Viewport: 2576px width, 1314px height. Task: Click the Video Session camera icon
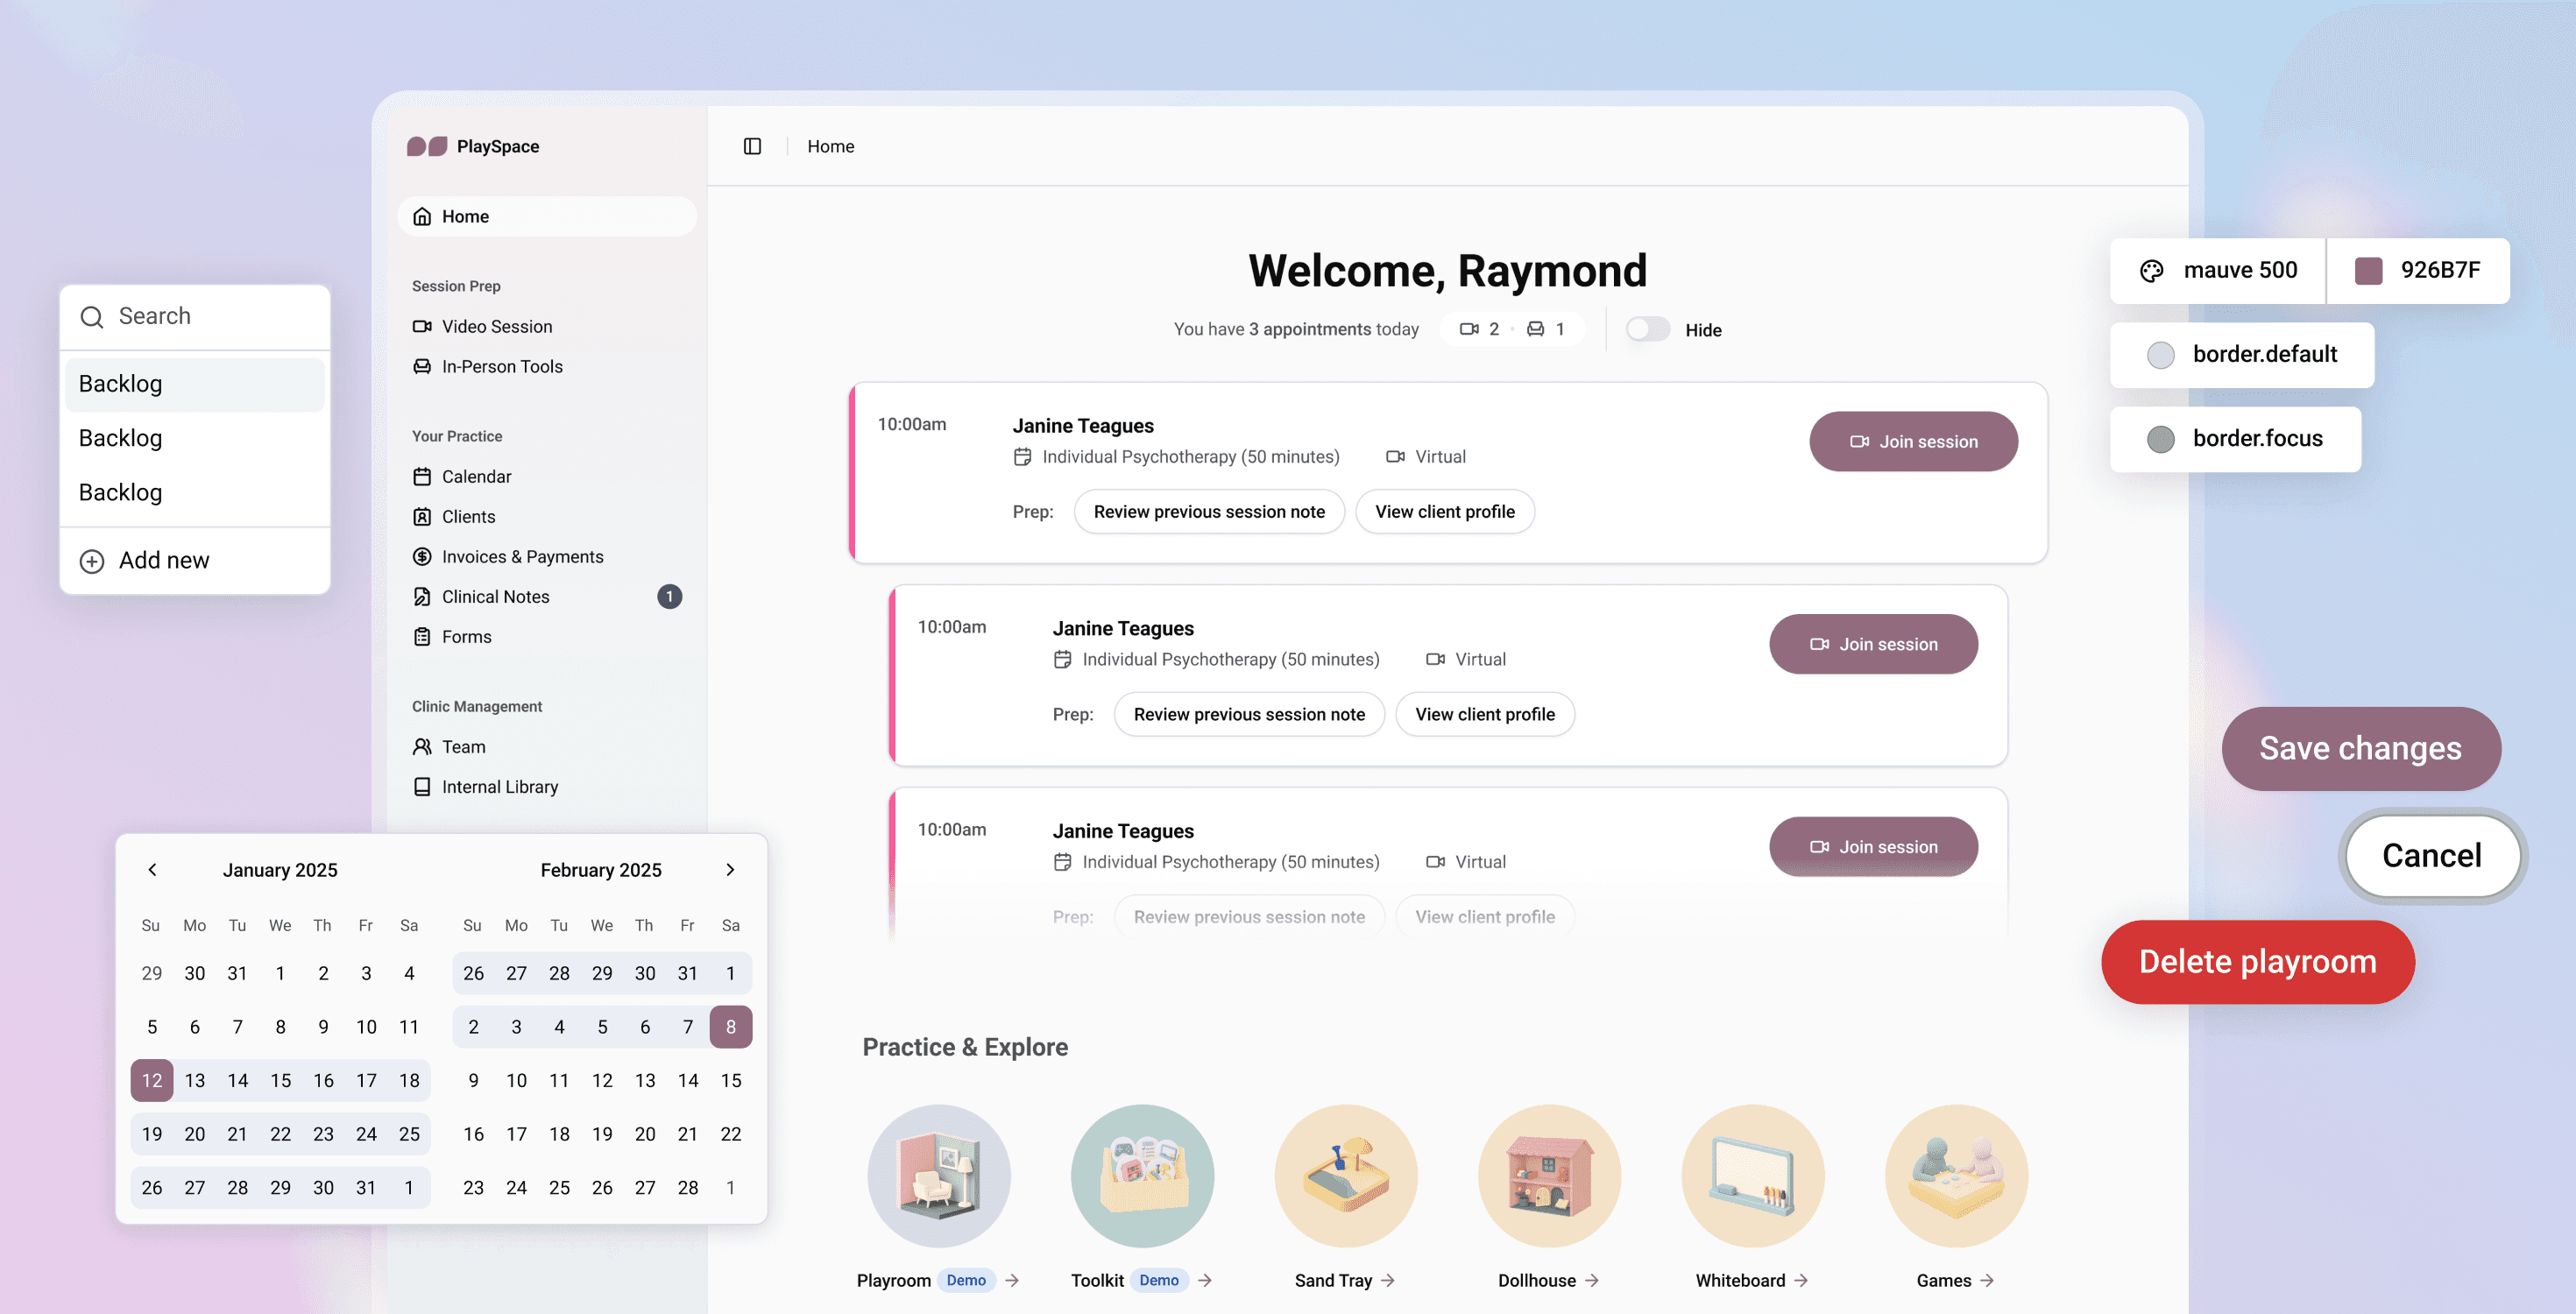pos(422,326)
